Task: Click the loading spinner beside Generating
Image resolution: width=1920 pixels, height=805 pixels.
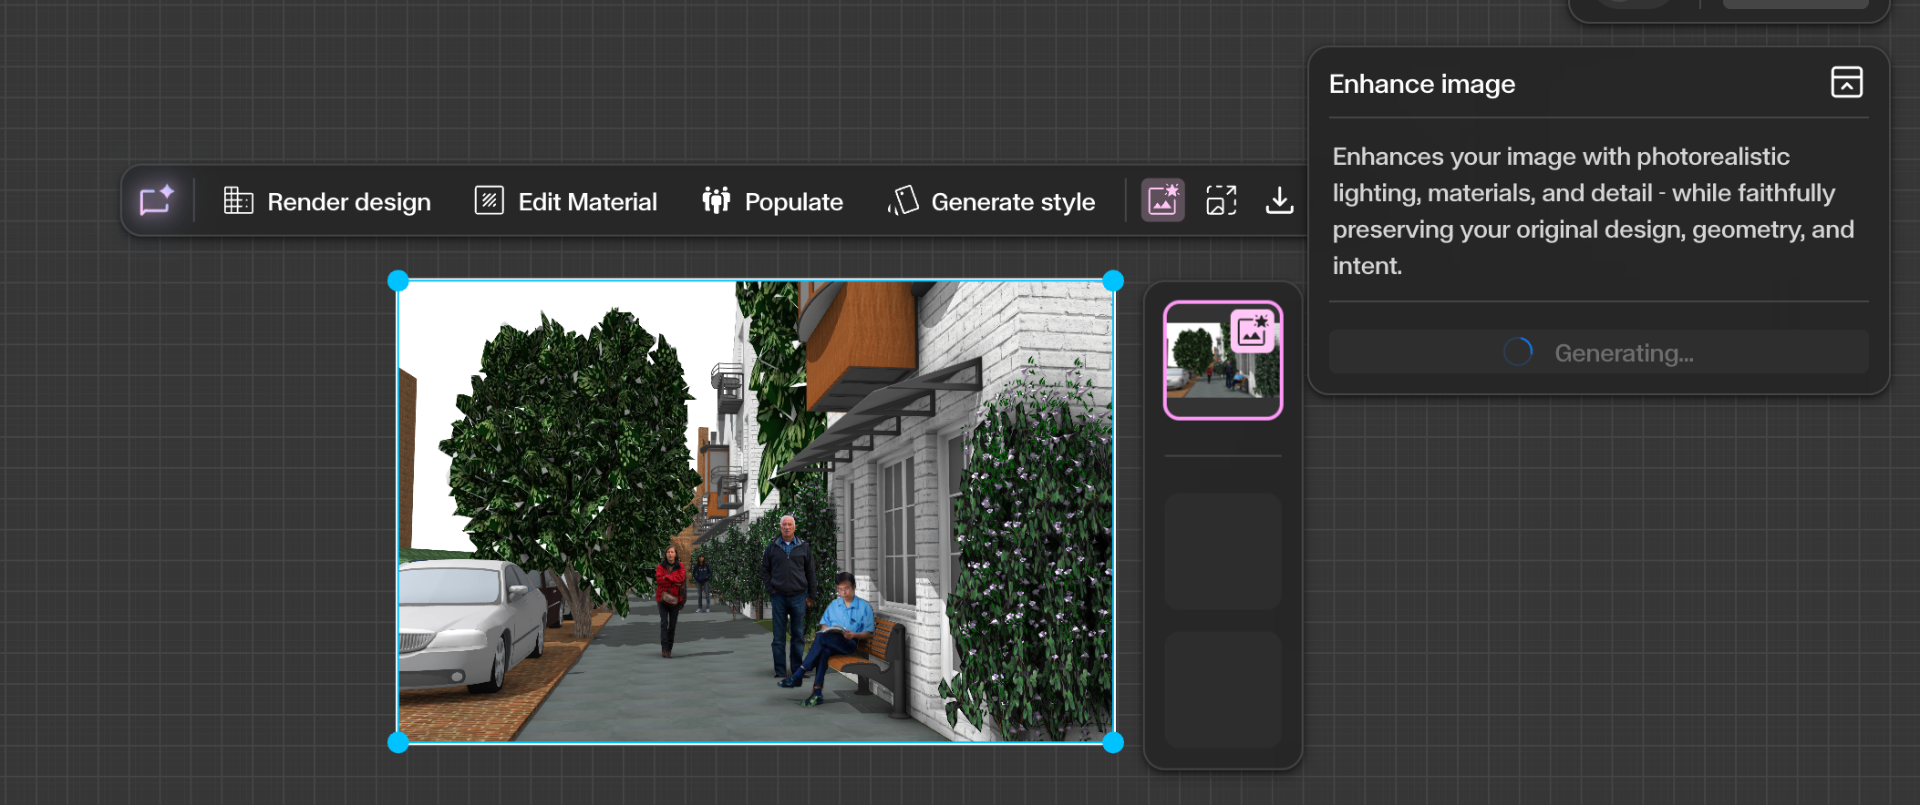Action: (1517, 352)
